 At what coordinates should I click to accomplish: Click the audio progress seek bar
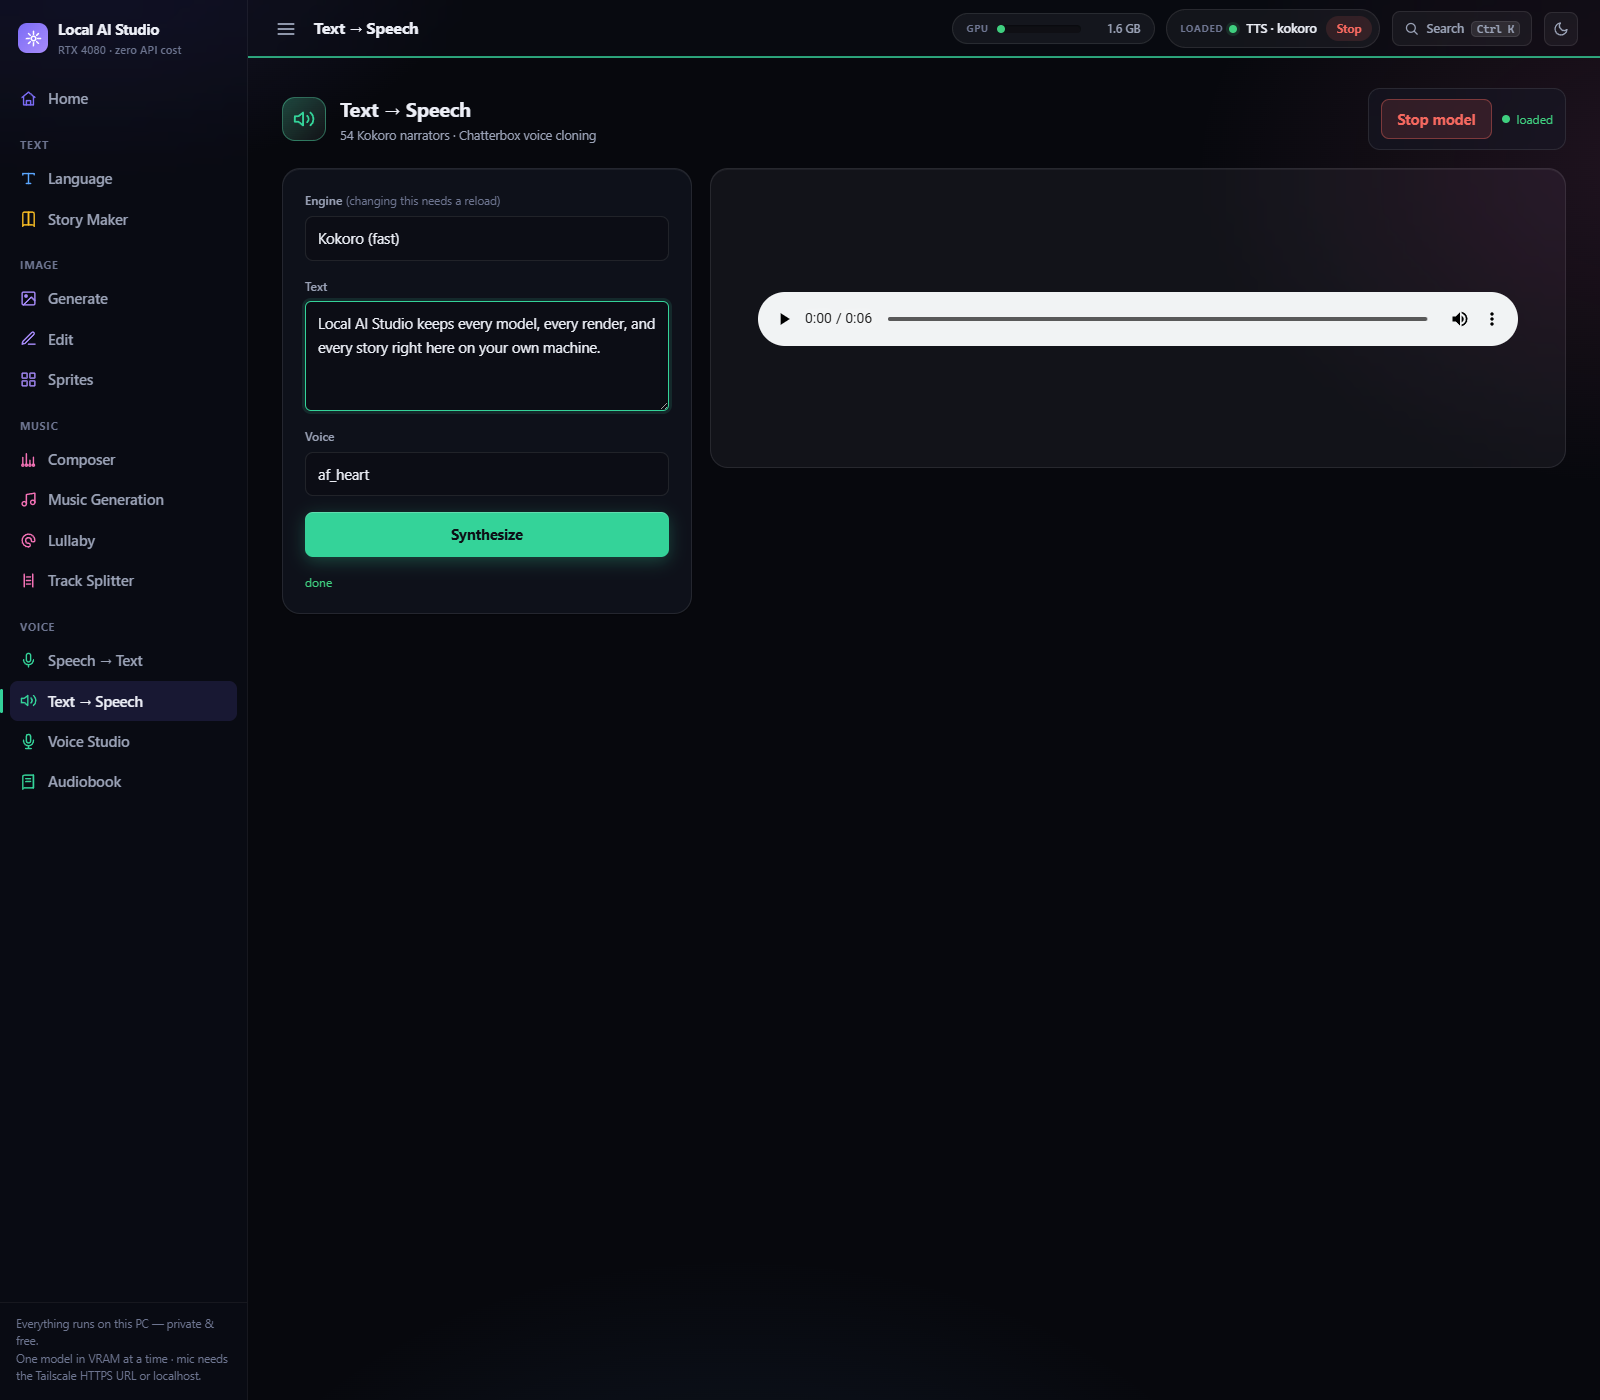(1157, 319)
